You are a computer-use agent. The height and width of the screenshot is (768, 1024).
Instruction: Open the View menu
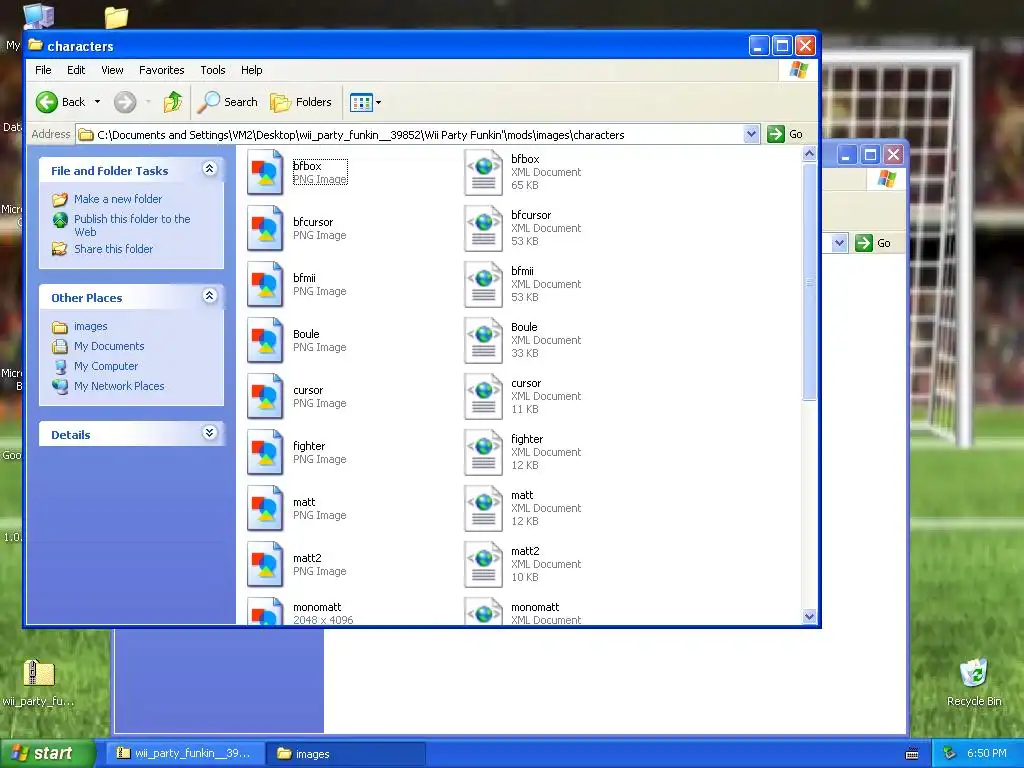112,70
